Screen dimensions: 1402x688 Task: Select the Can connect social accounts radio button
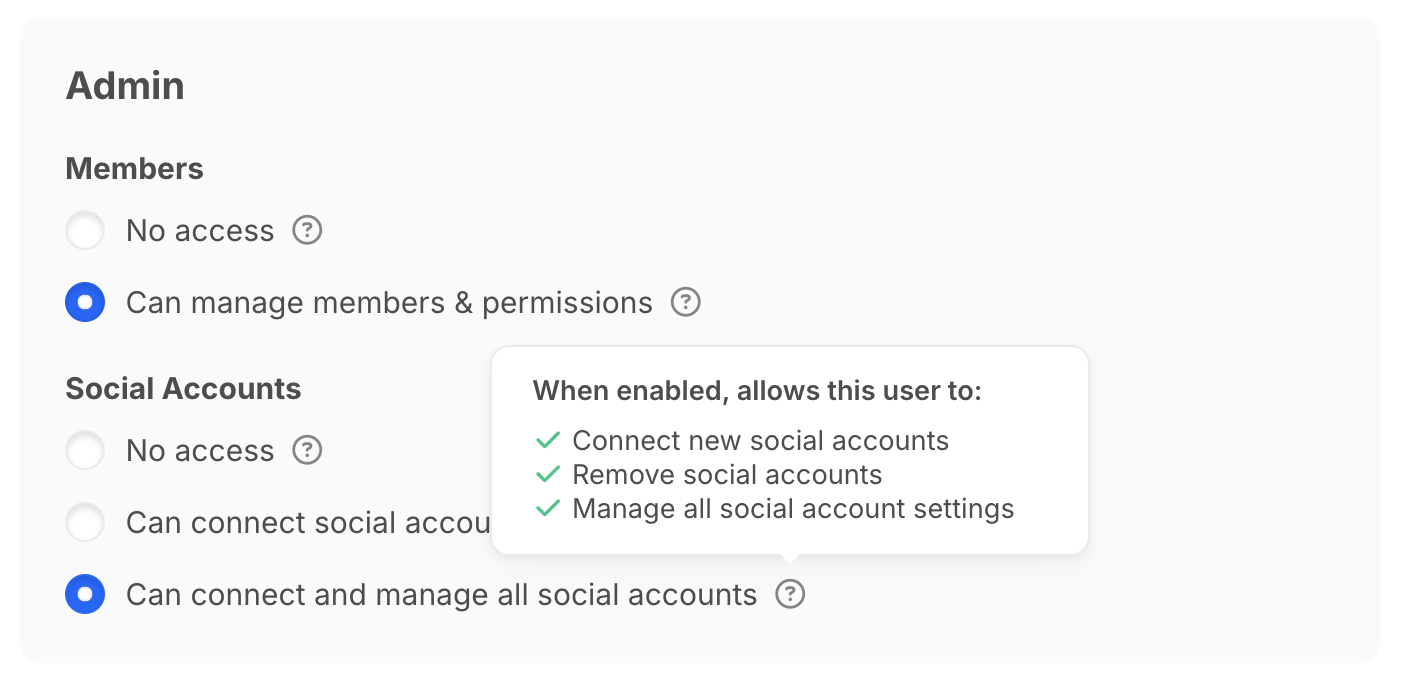pos(85,523)
